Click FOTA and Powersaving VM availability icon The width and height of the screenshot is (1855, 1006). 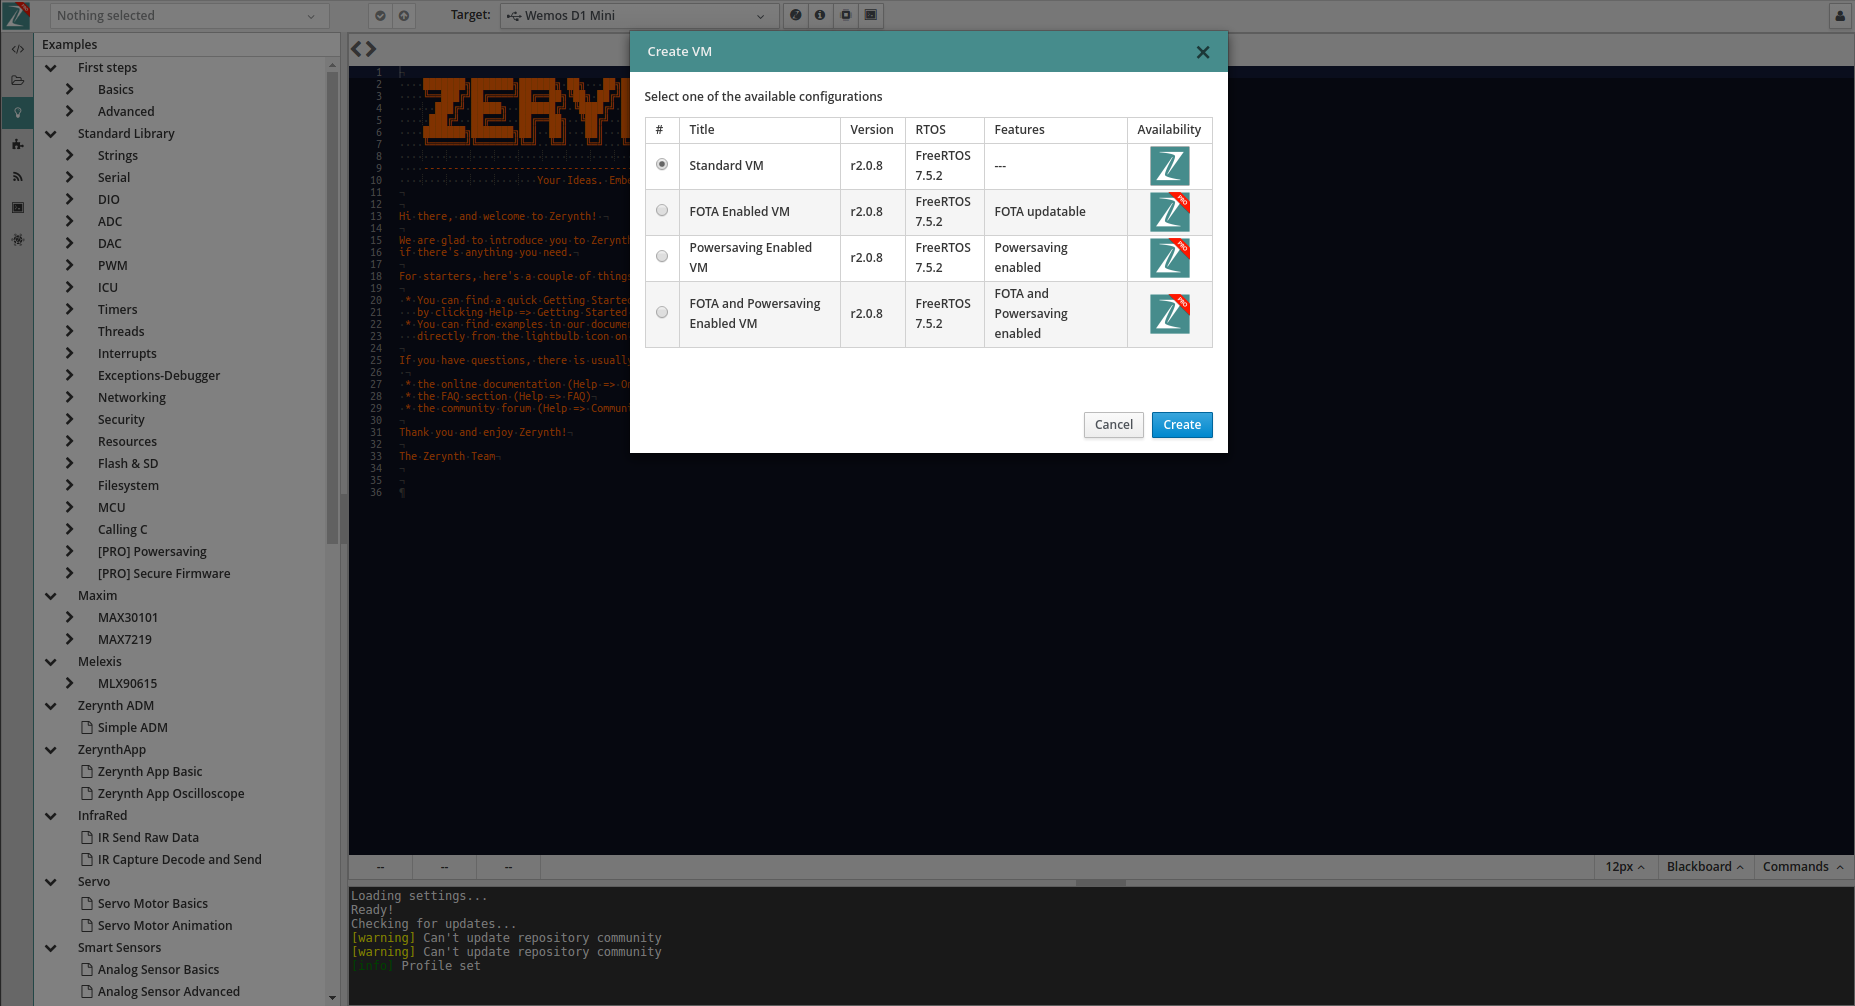tap(1169, 314)
